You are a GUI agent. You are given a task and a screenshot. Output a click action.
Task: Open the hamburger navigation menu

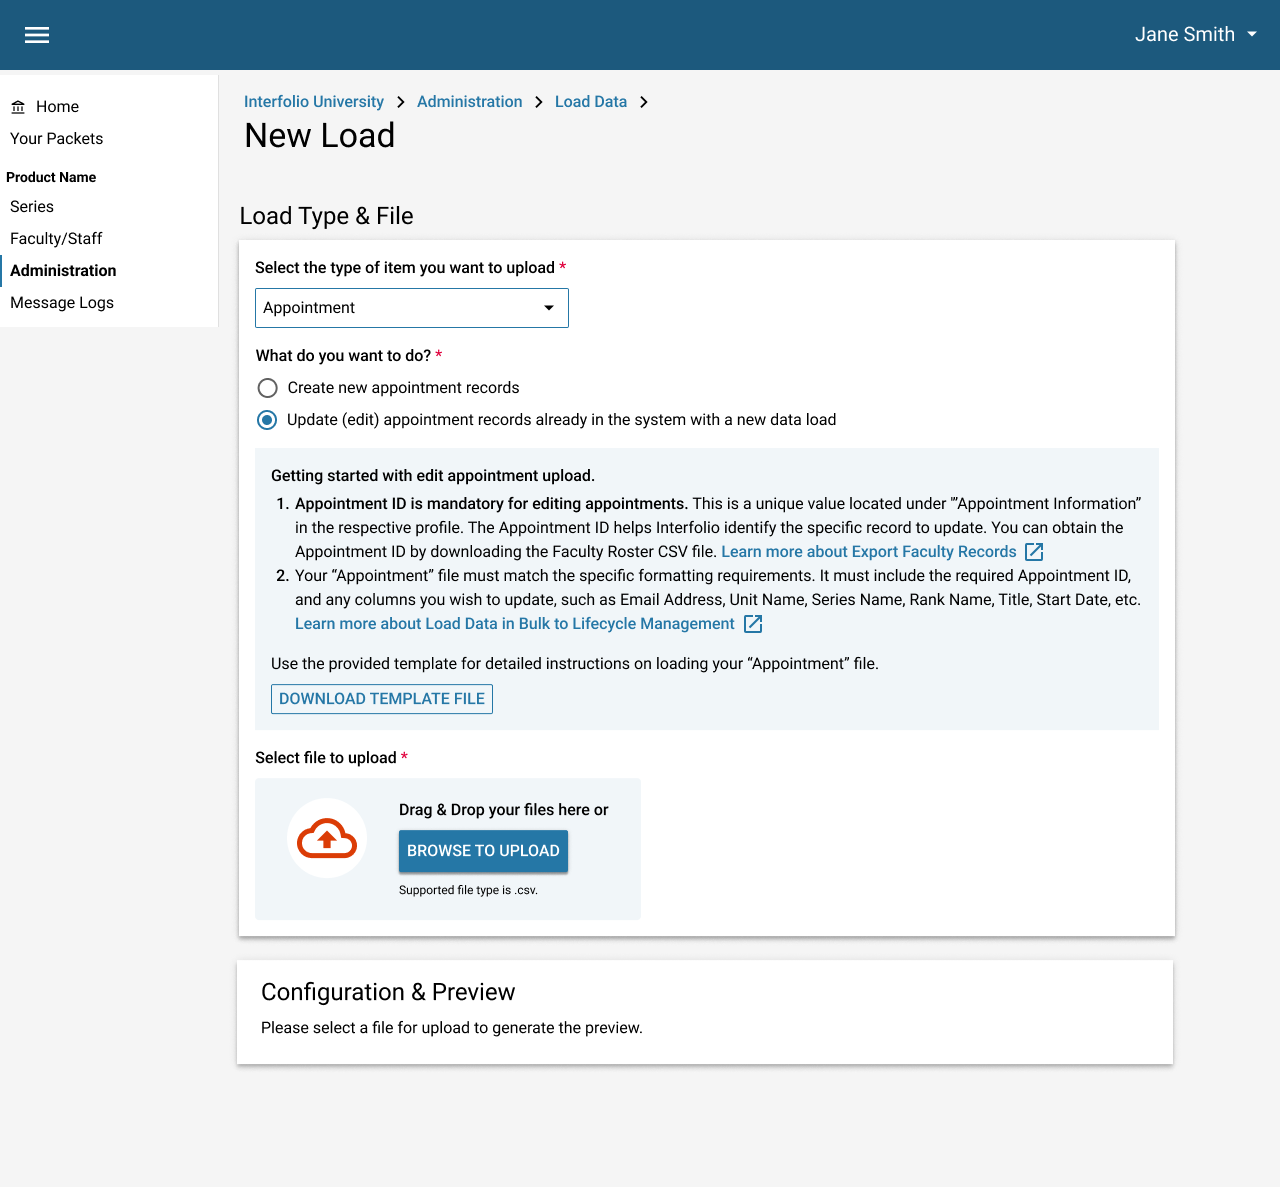coord(37,35)
